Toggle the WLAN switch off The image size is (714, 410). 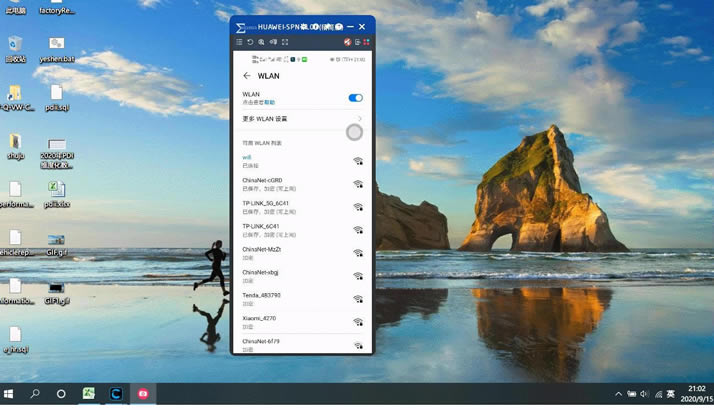click(355, 98)
